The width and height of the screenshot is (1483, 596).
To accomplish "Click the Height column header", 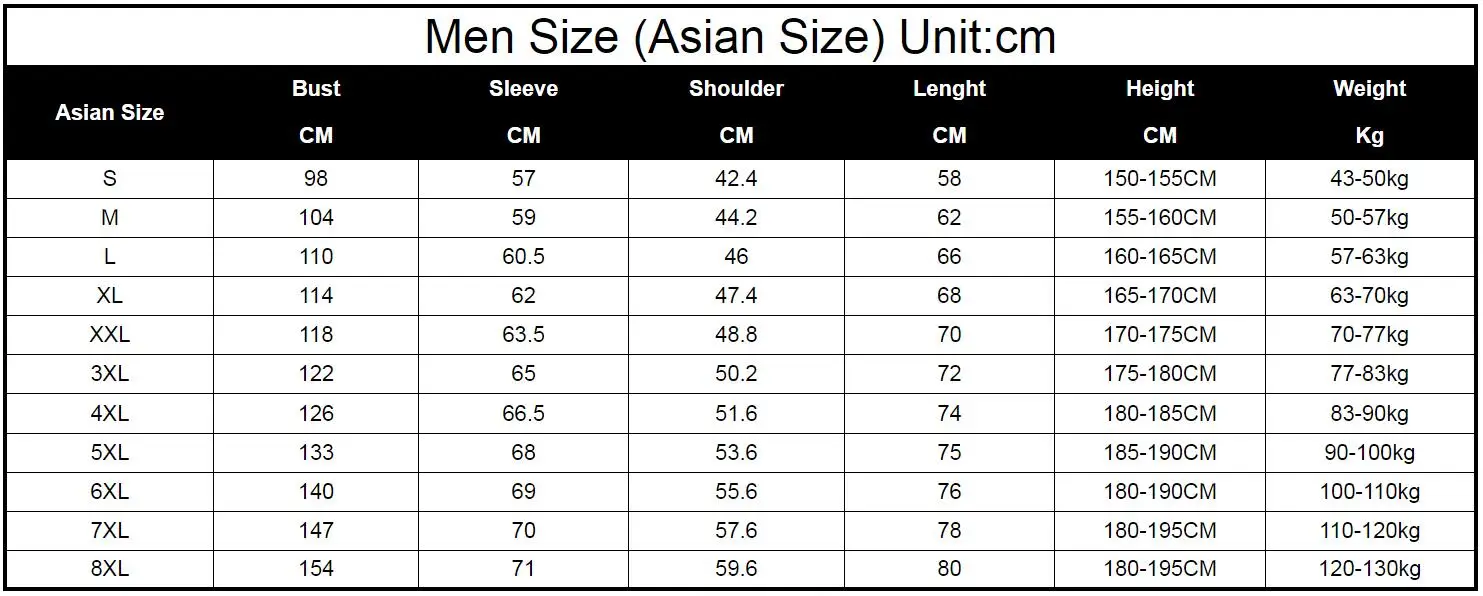I will 1160,89.
